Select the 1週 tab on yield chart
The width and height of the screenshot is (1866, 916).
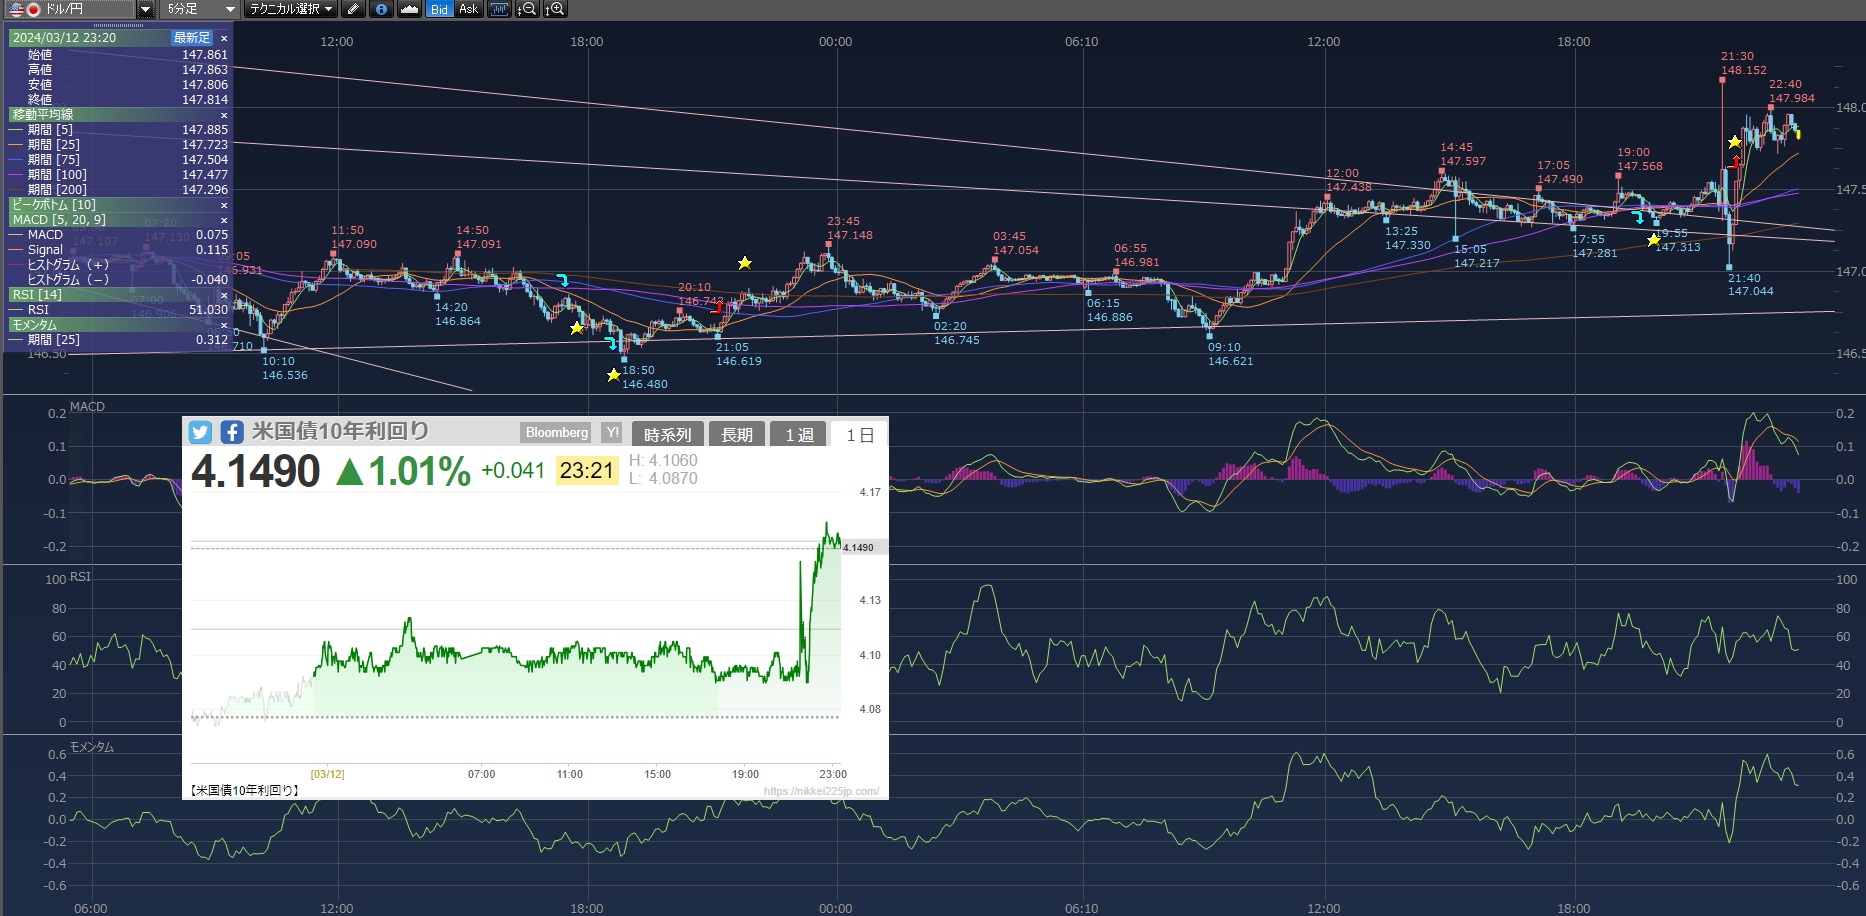click(x=799, y=435)
